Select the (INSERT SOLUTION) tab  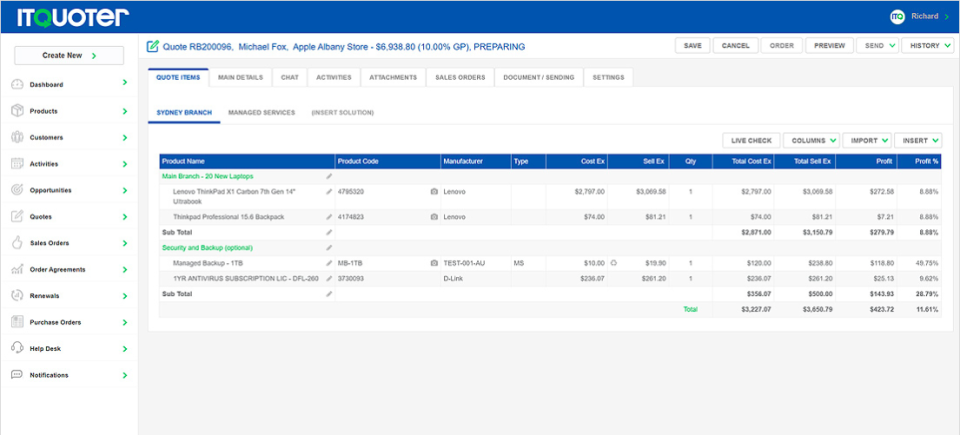click(x=342, y=113)
